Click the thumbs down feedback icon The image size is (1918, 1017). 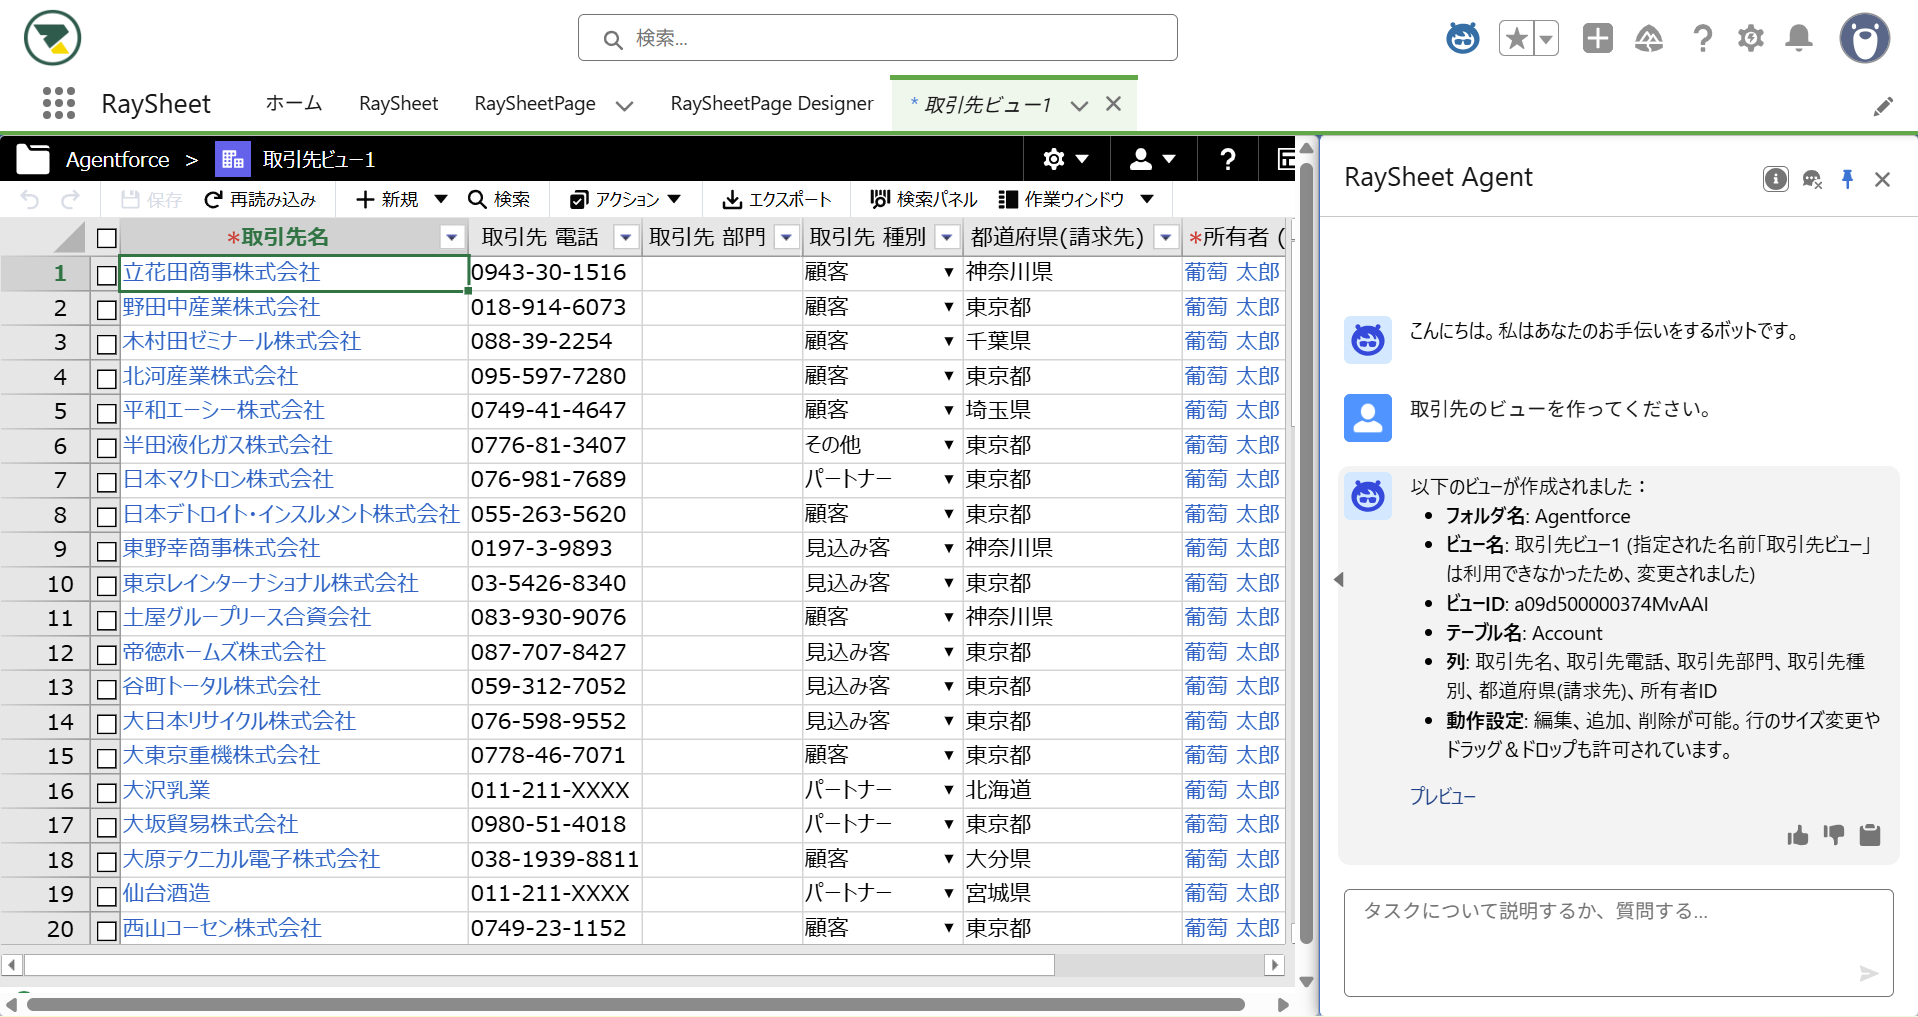click(x=1833, y=835)
